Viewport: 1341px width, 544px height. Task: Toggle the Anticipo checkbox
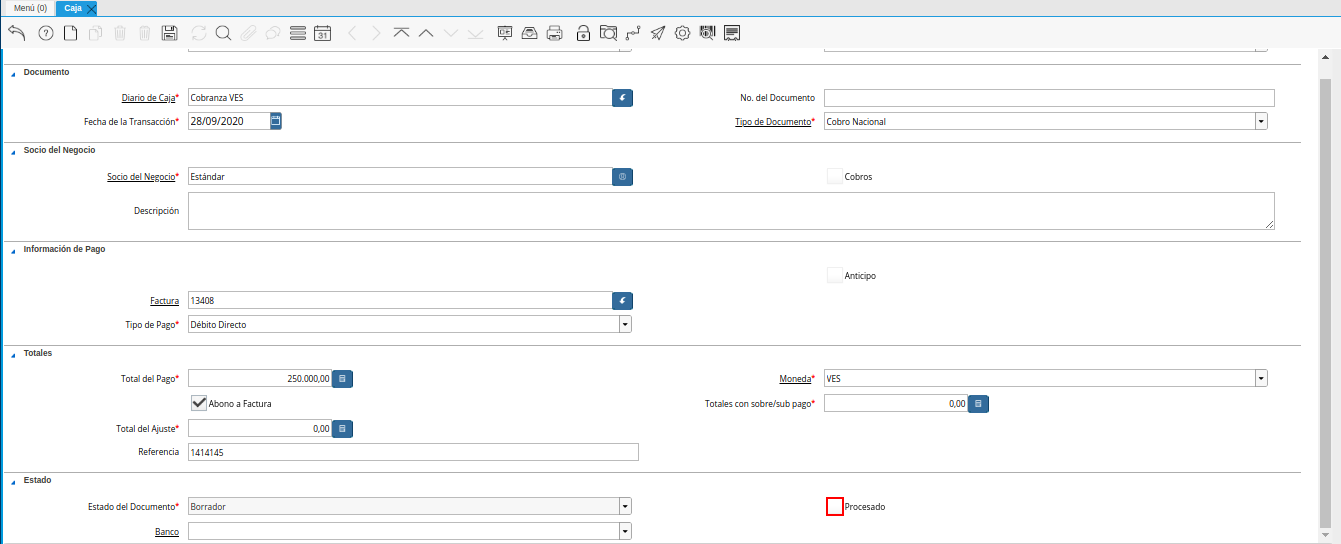(x=835, y=276)
